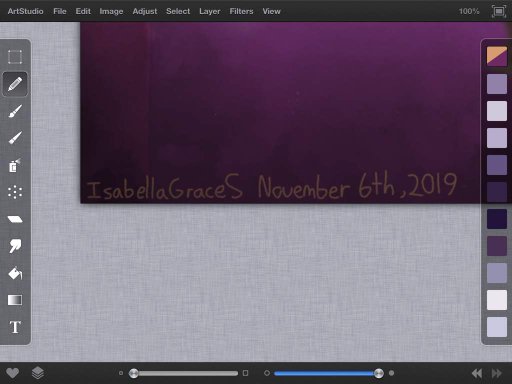Pick the dark navy color swatch
The height and width of the screenshot is (384, 512).
[x=497, y=219]
